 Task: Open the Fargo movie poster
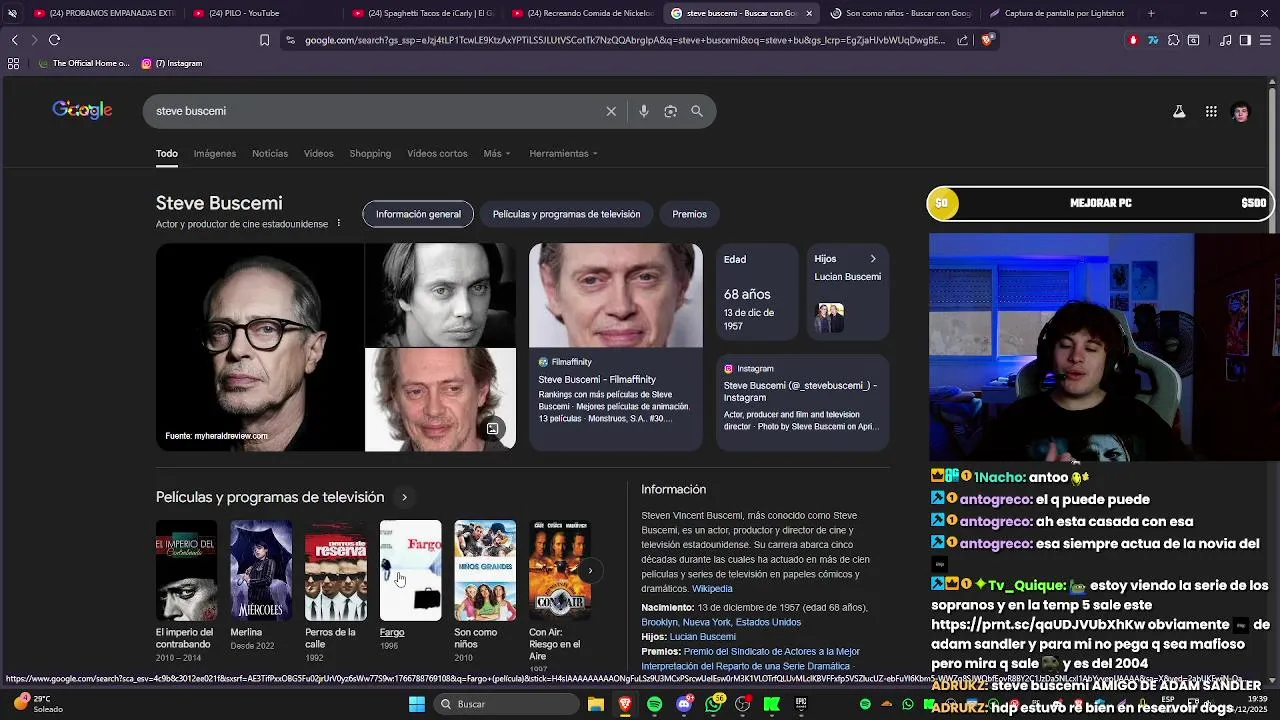click(410, 570)
